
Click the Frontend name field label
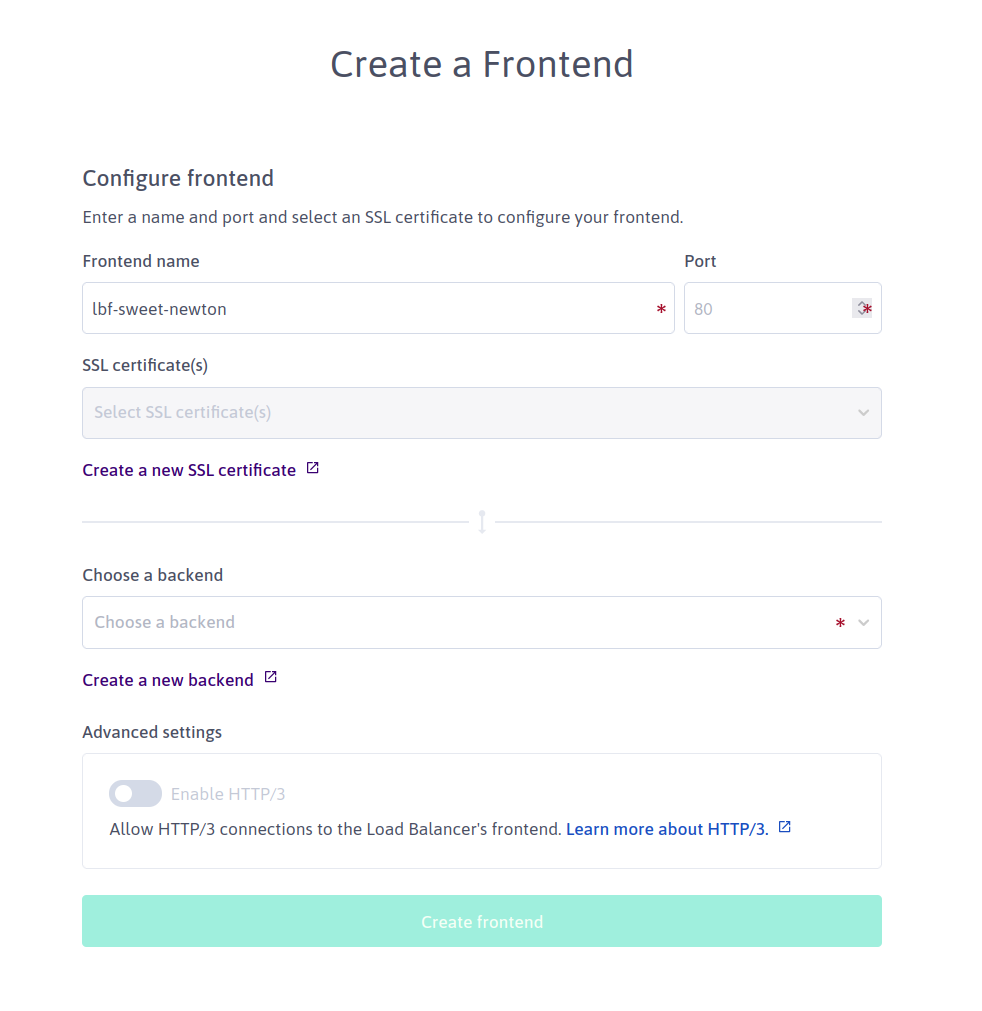[x=141, y=261]
